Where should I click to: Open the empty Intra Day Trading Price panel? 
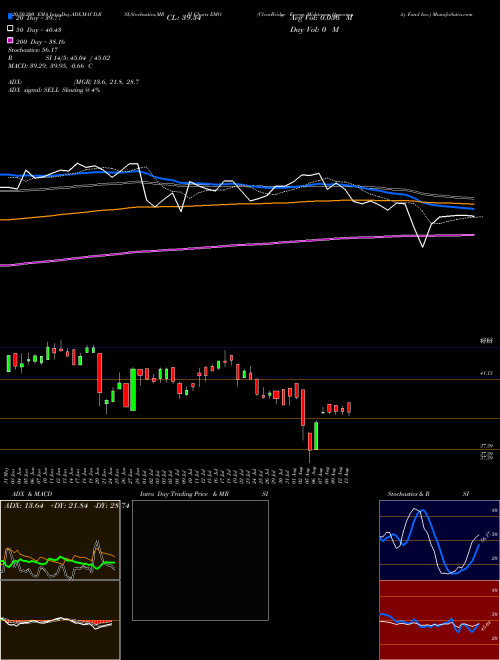pos(200,560)
